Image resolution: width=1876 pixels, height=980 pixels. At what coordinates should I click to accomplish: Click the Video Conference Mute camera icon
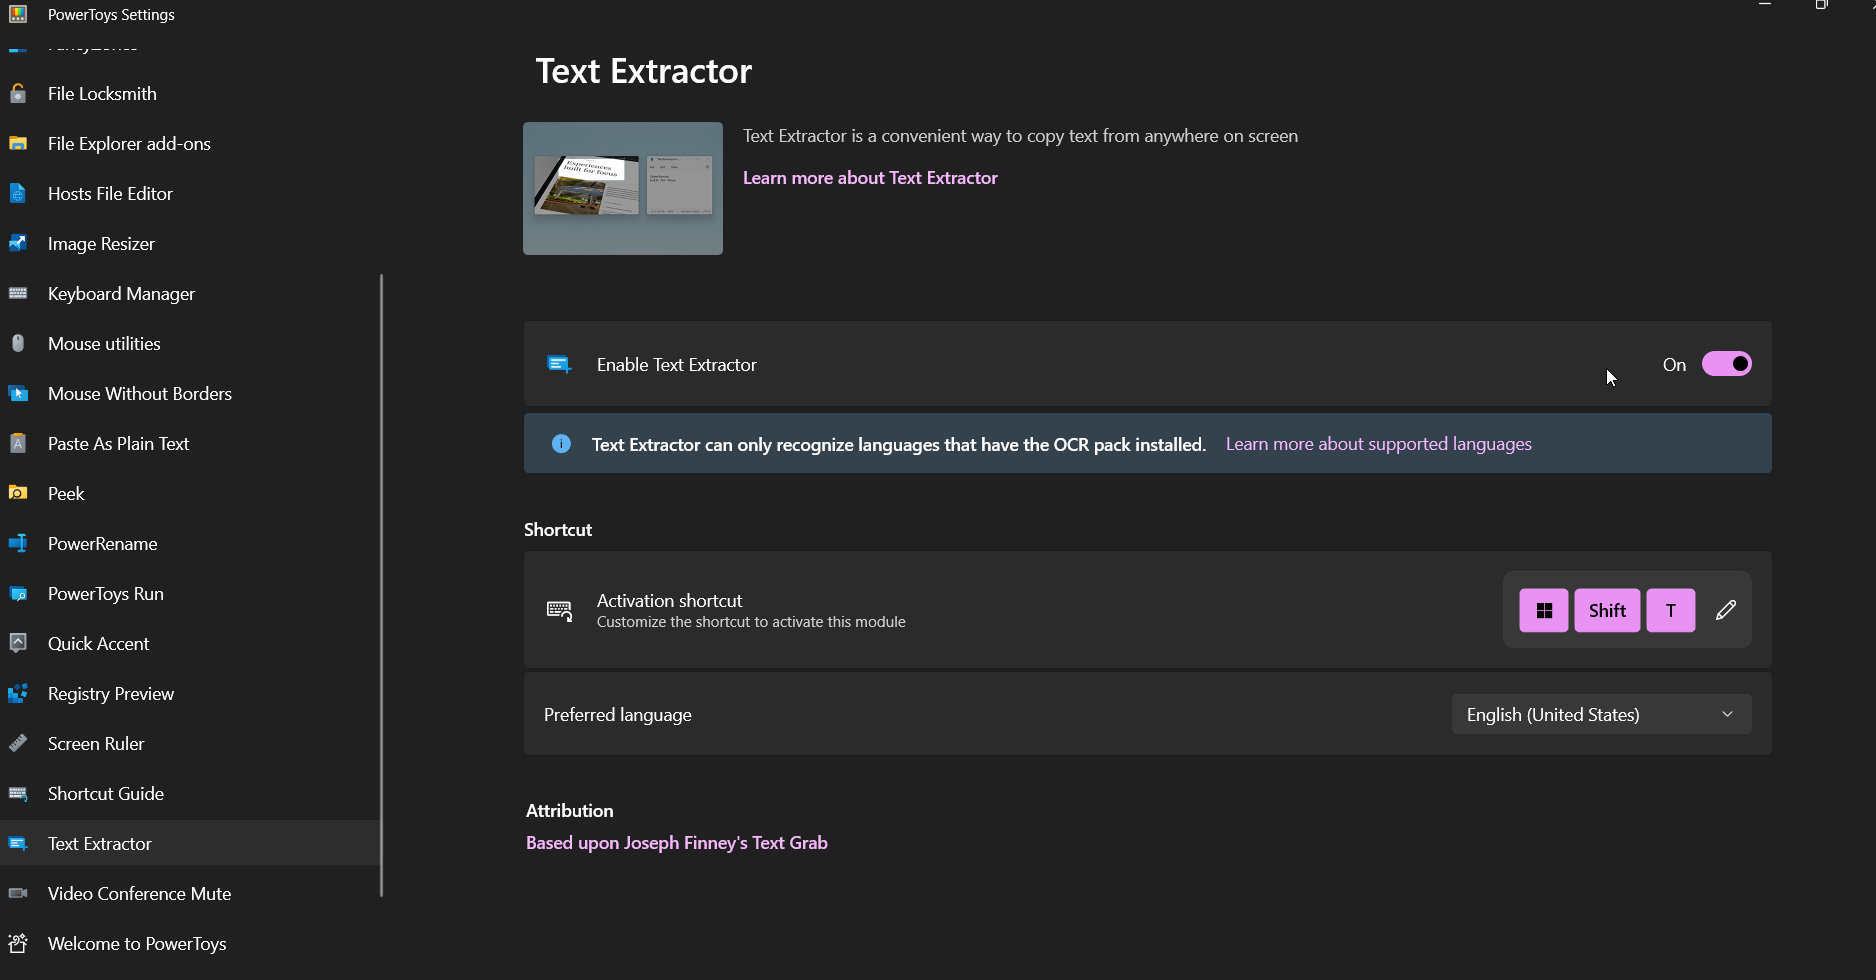click(x=18, y=894)
